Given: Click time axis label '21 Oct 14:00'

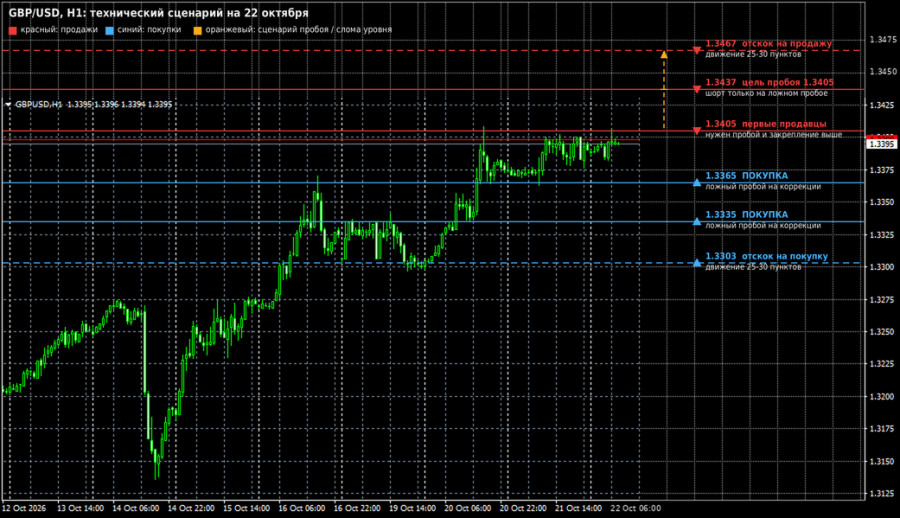Looking at the screenshot, I should (x=579, y=508).
